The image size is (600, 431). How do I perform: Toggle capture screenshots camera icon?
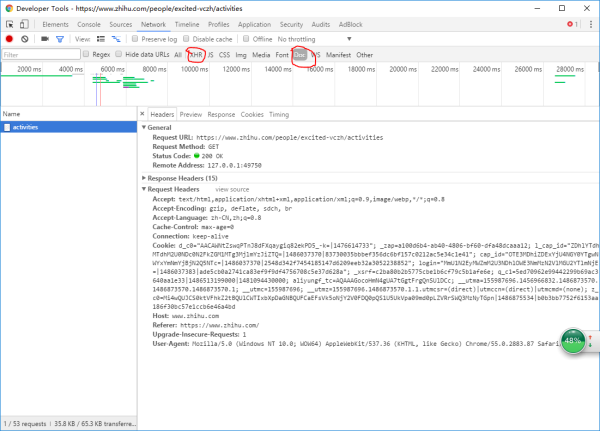[x=43, y=39]
